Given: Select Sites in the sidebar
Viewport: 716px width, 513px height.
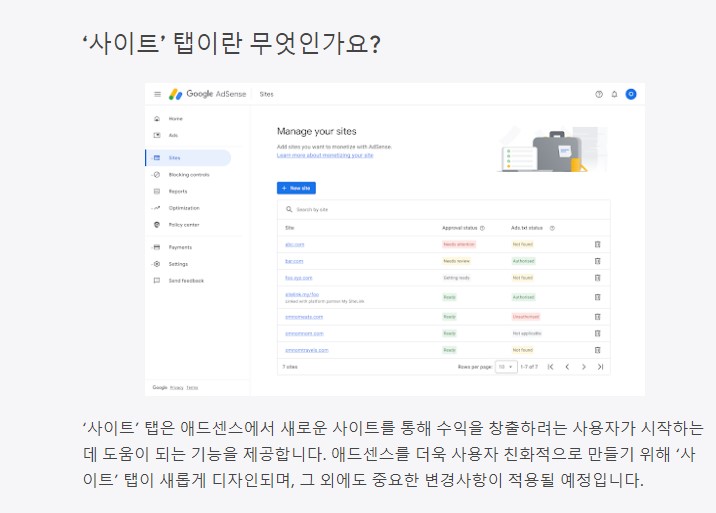Looking at the screenshot, I should pos(188,158).
